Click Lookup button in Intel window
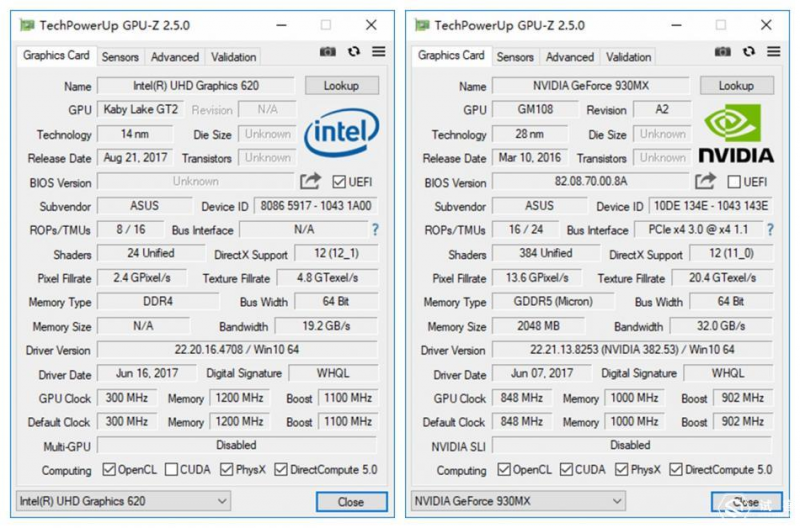The image size is (800, 528). pos(342,86)
